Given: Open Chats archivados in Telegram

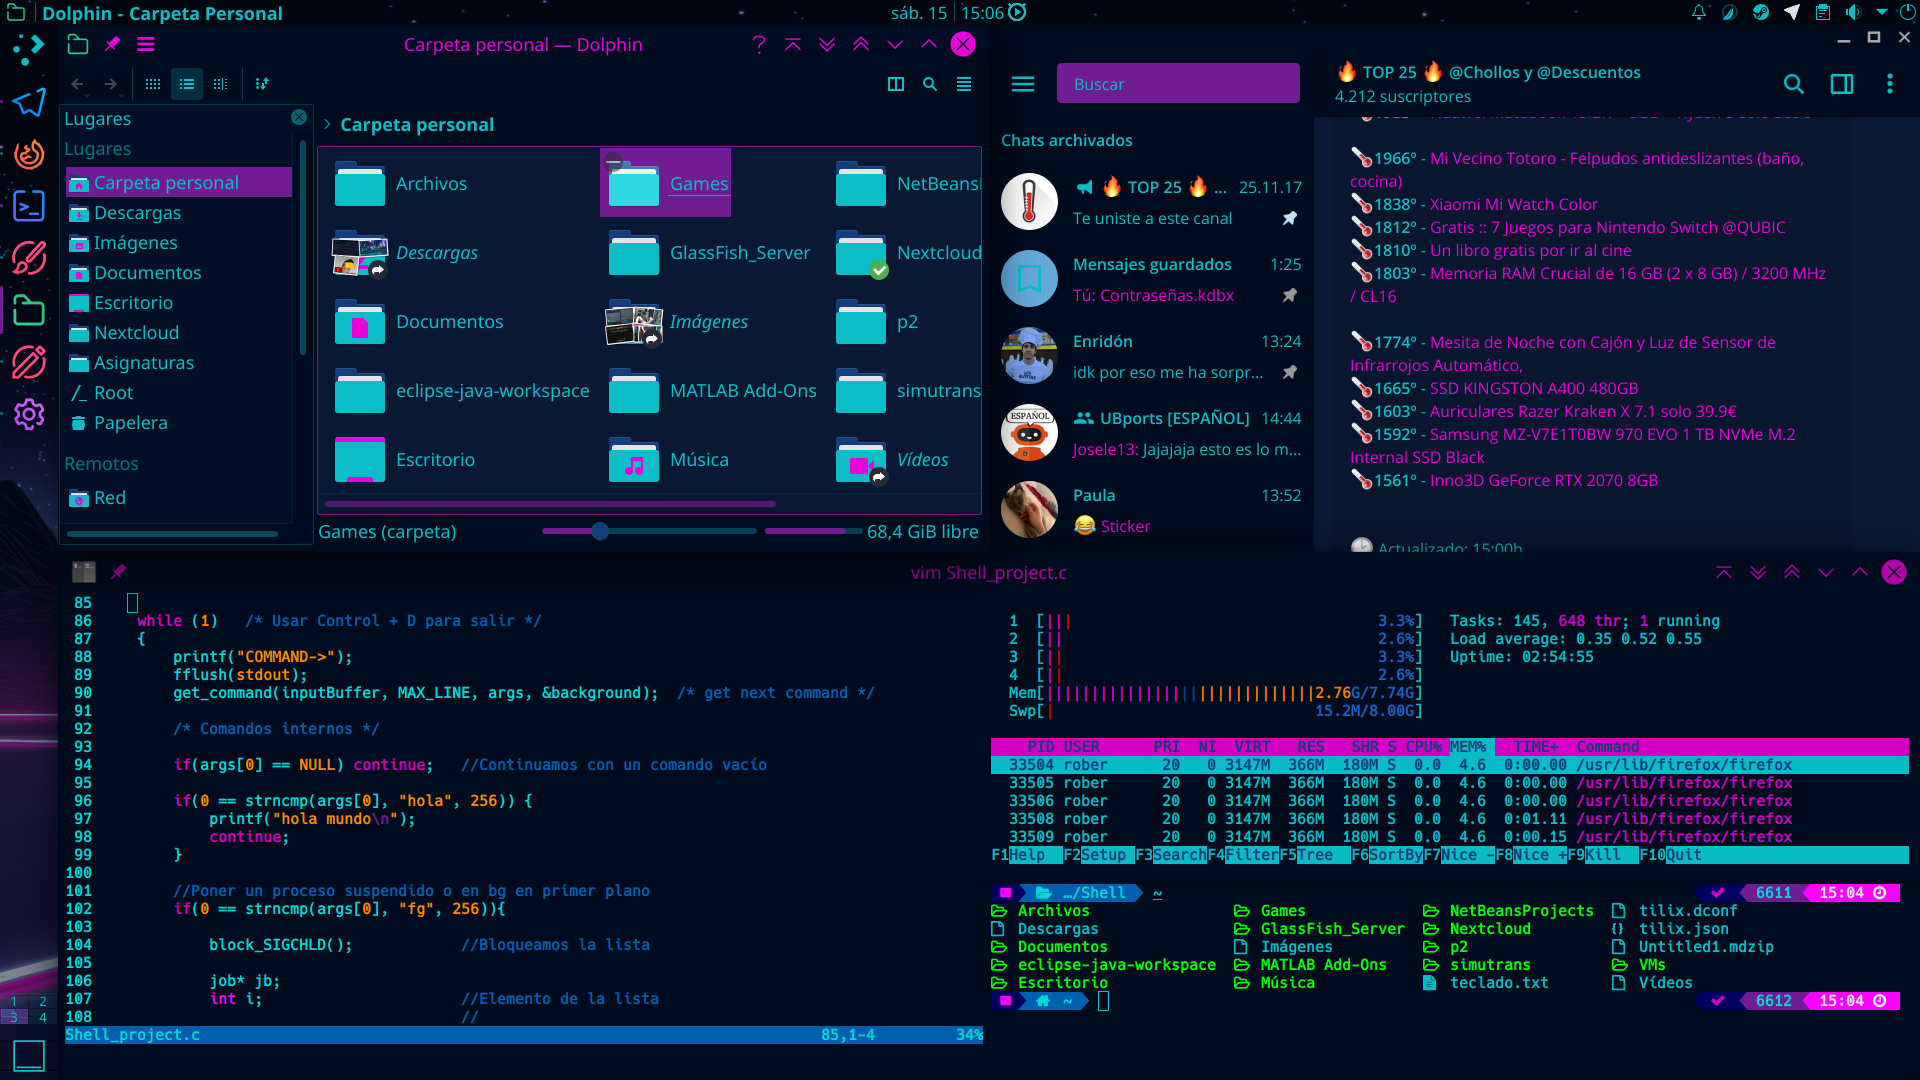Looking at the screenshot, I should pyautogui.click(x=1066, y=140).
